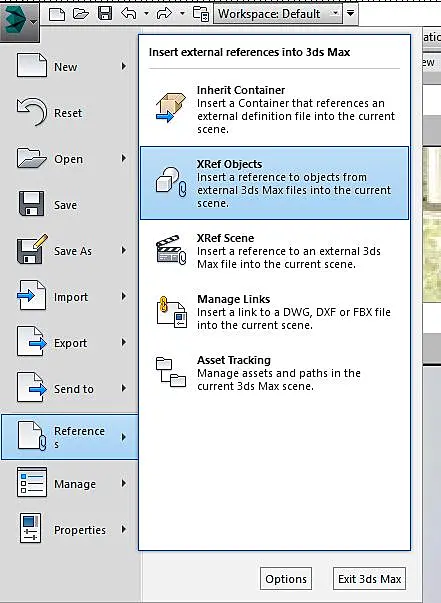Image resolution: width=441 pixels, height=603 pixels.
Task: Click the Redo arrow icon
Action: click(x=165, y=14)
